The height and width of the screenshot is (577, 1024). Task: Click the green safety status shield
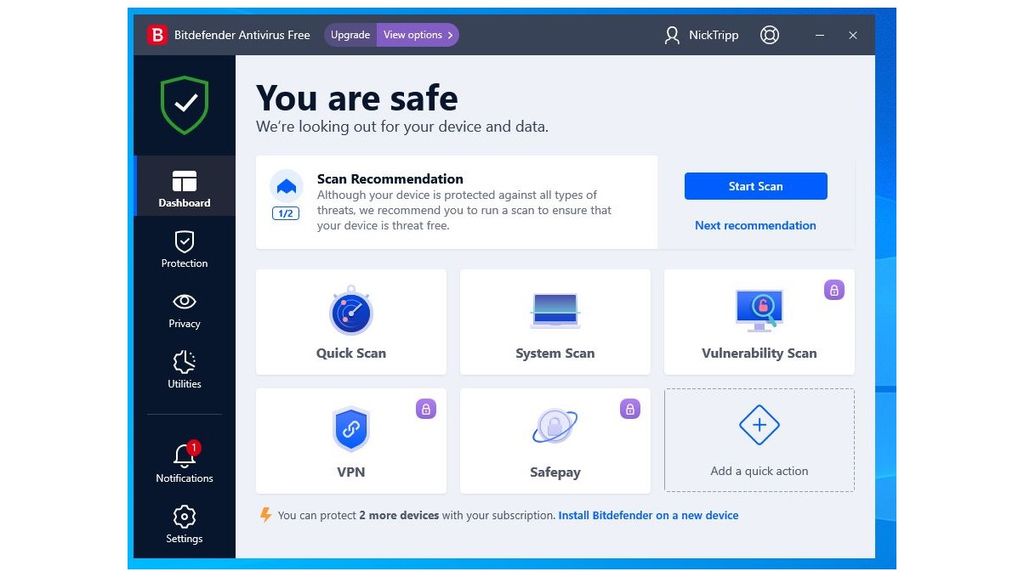click(x=184, y=104)
